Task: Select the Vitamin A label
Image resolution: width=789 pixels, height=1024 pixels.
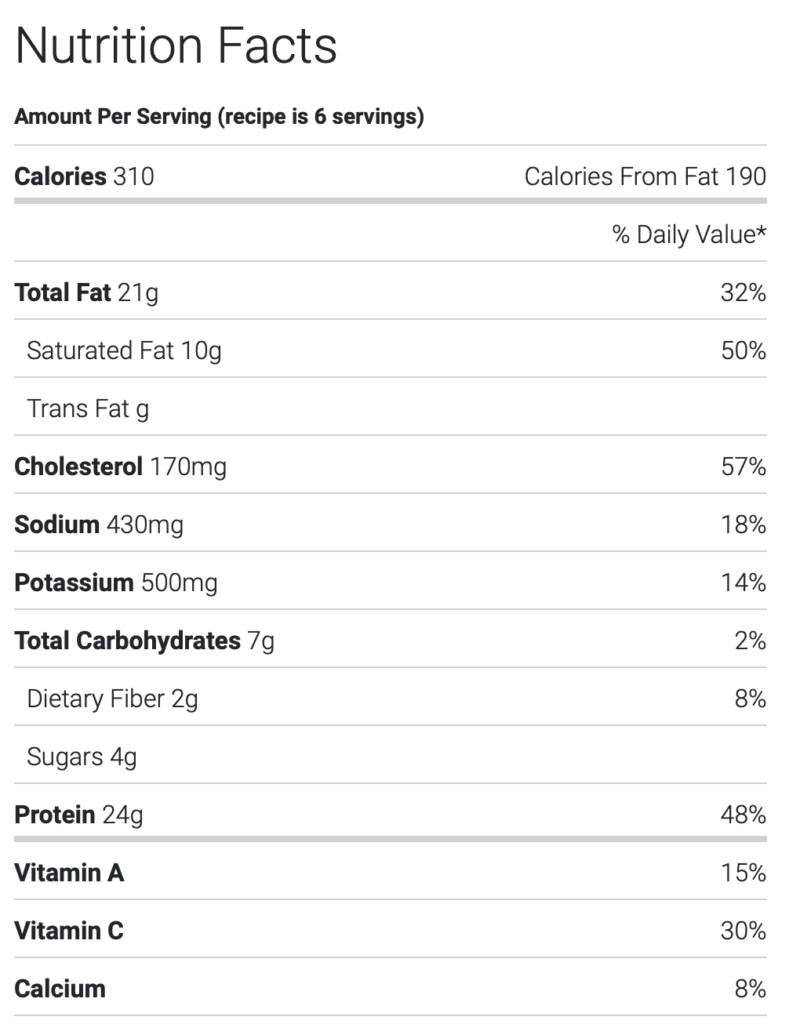Action: pyautogui.click(x=69, y=873)
